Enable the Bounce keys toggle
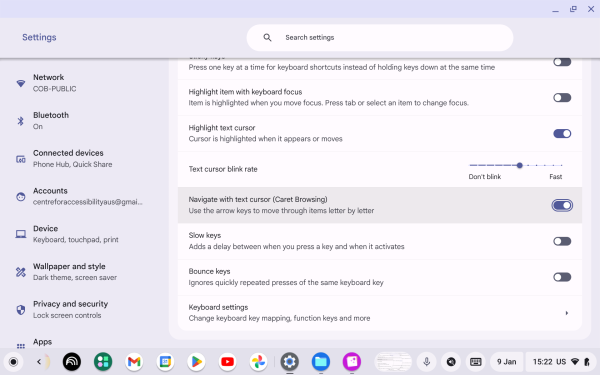This screenshot has height=375, width=600. (x=562, y=277)
